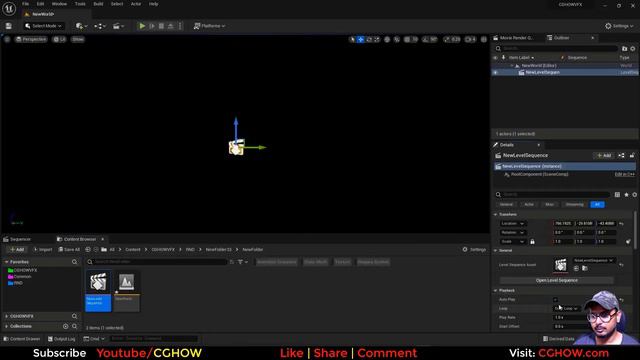Click Save All in Content Browser
The width and height of the screenshot is (640, 360).
69,249
